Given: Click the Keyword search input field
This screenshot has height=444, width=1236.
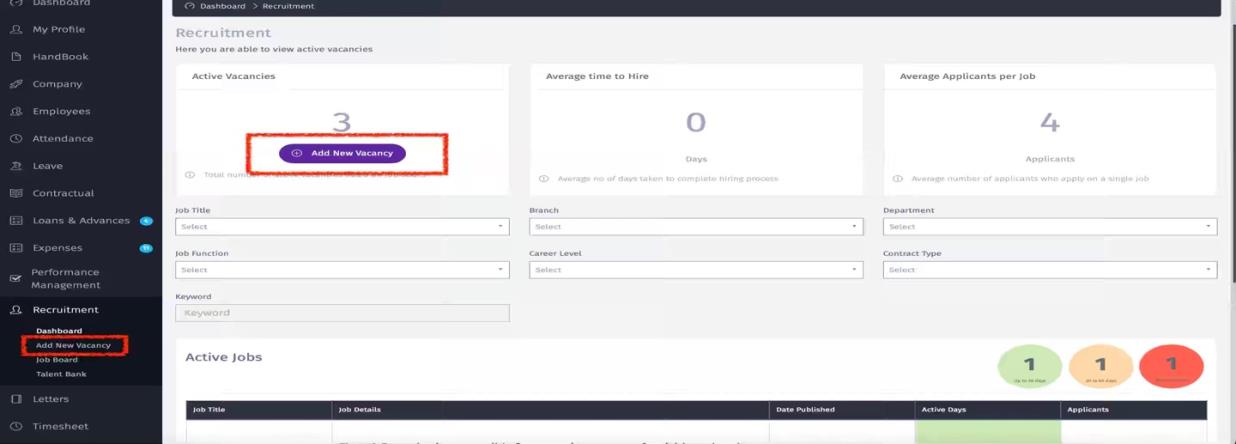Looking at the screenshot, I should (342, 313).
